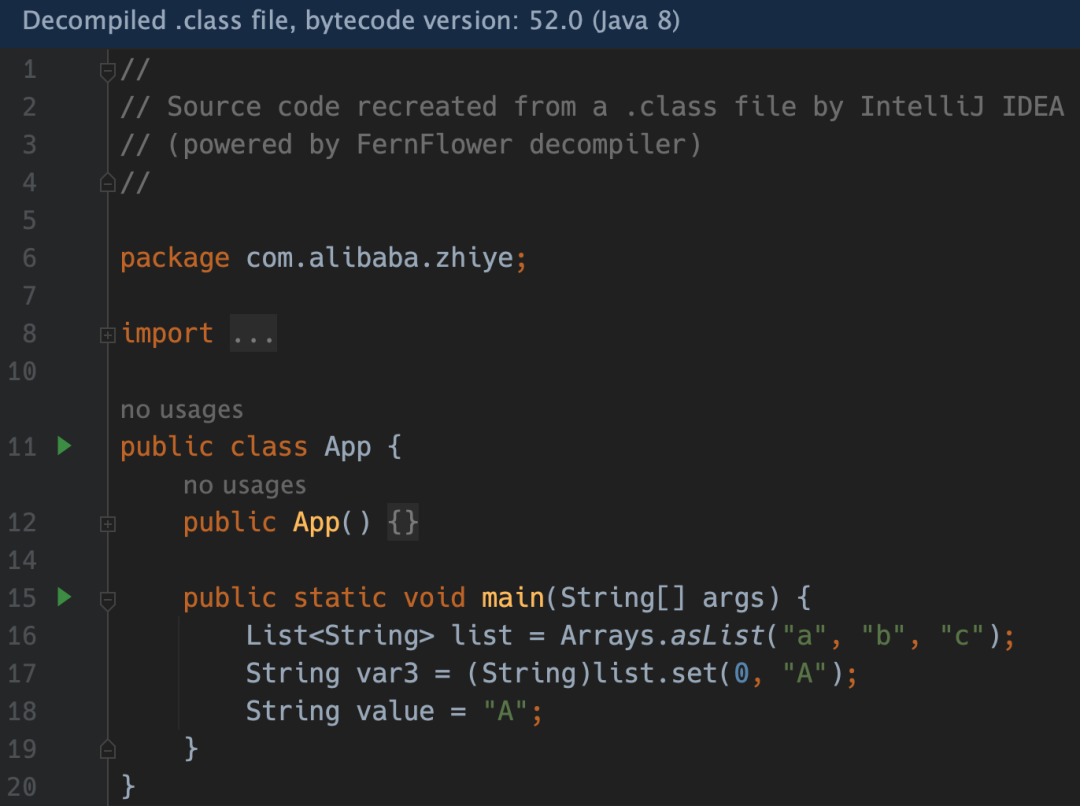The height and width of the screenshot is (806, 1080).
Task: Click closing brace of class on line 20
Action: pos(128,787)
